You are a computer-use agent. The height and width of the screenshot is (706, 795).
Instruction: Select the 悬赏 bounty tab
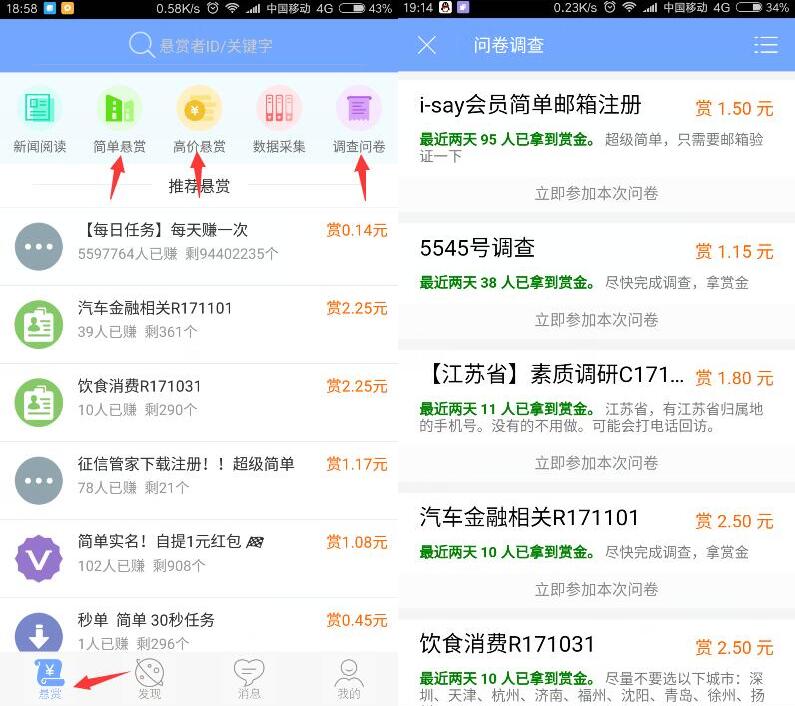click(49, 680)
